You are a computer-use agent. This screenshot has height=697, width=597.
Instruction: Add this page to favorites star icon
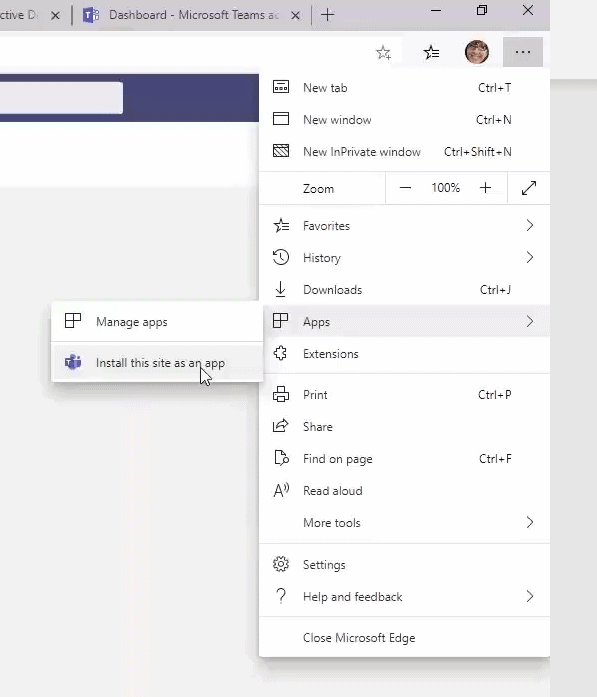pyautogui.click(x=383, y=52)
